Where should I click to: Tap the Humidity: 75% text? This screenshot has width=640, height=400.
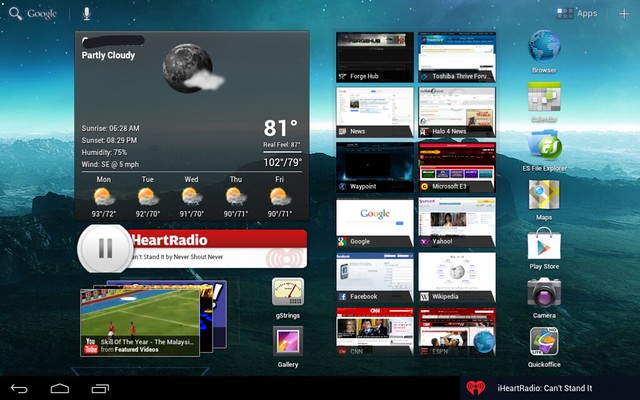pos(104,153)
